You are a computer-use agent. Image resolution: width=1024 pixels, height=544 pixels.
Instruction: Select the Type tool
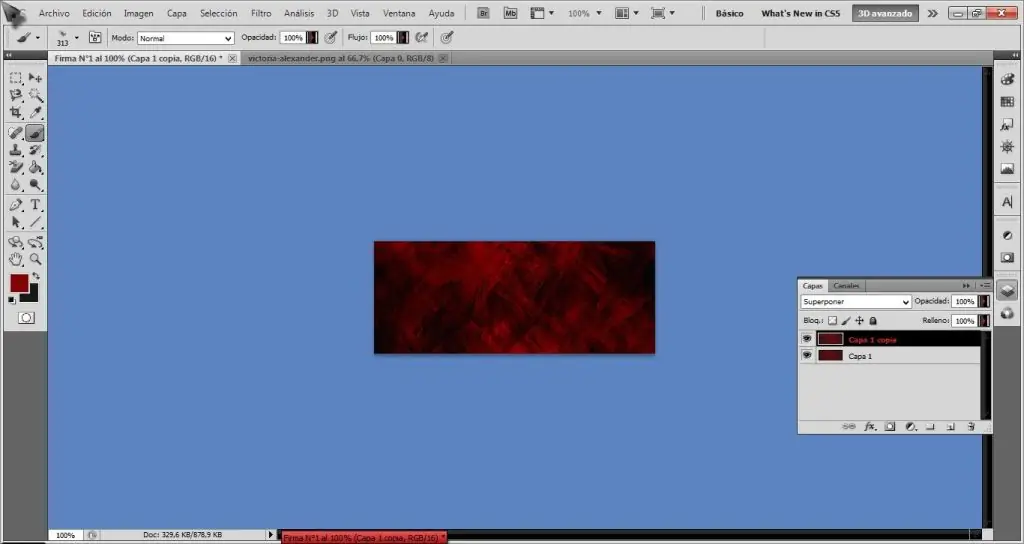pos(35,205)
